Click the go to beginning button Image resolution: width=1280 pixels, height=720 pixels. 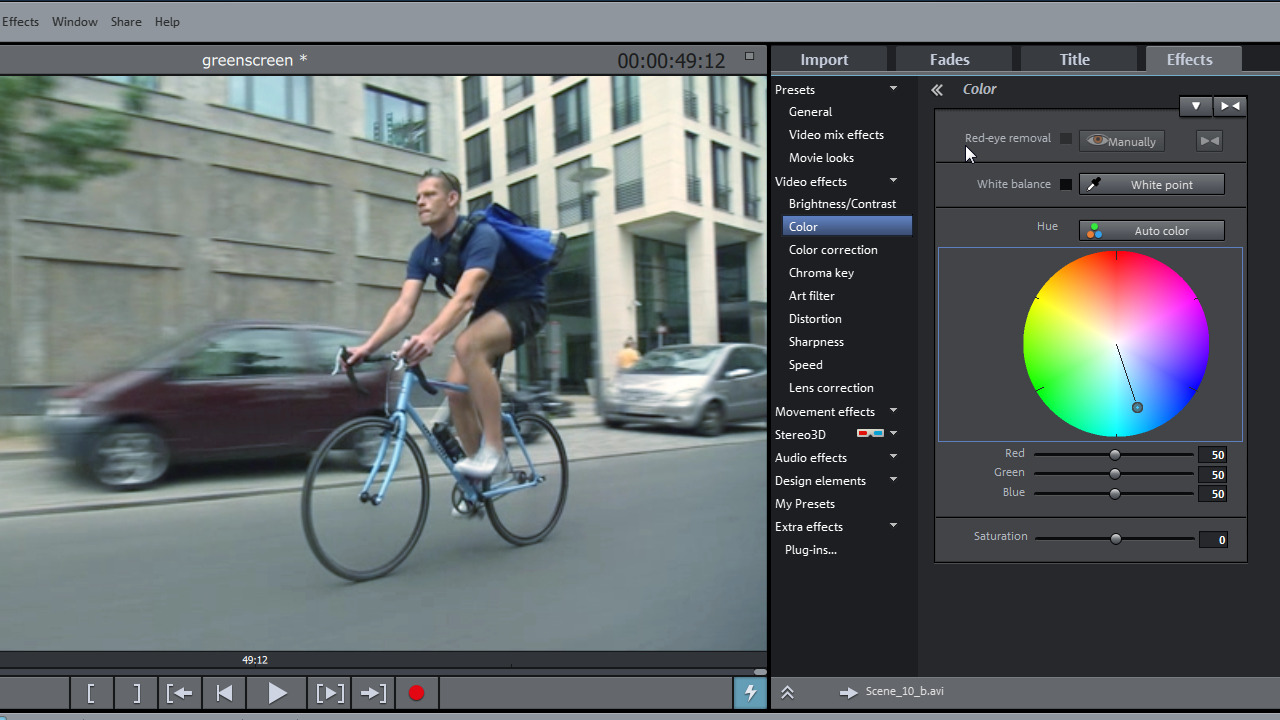point(225,693)
